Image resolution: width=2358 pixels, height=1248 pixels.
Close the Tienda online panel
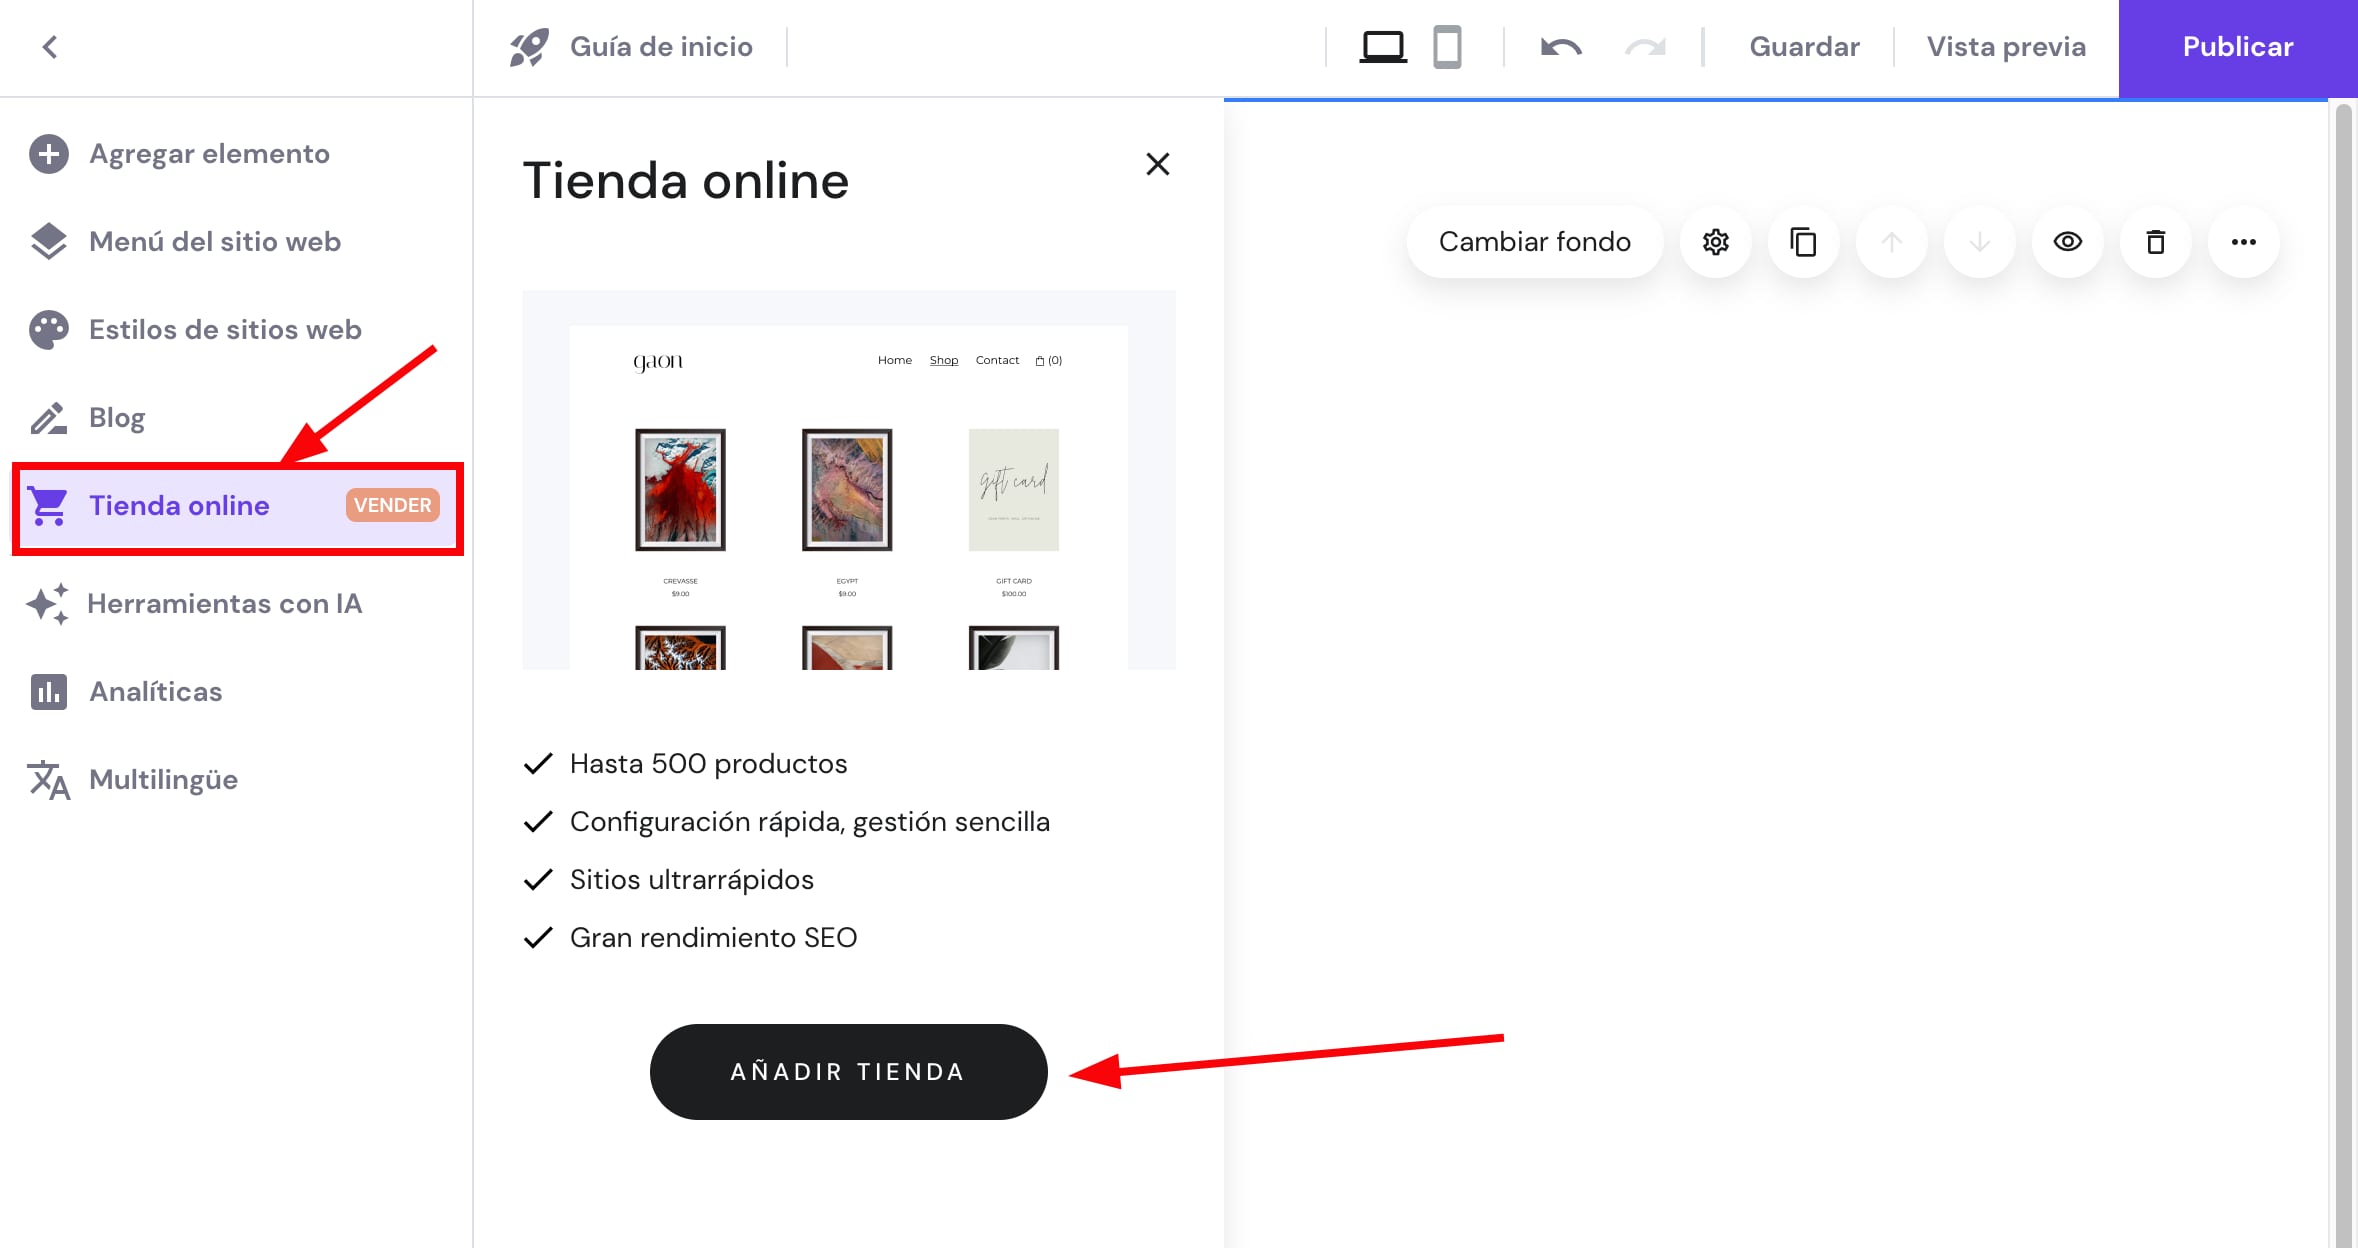coord(1157,164)
